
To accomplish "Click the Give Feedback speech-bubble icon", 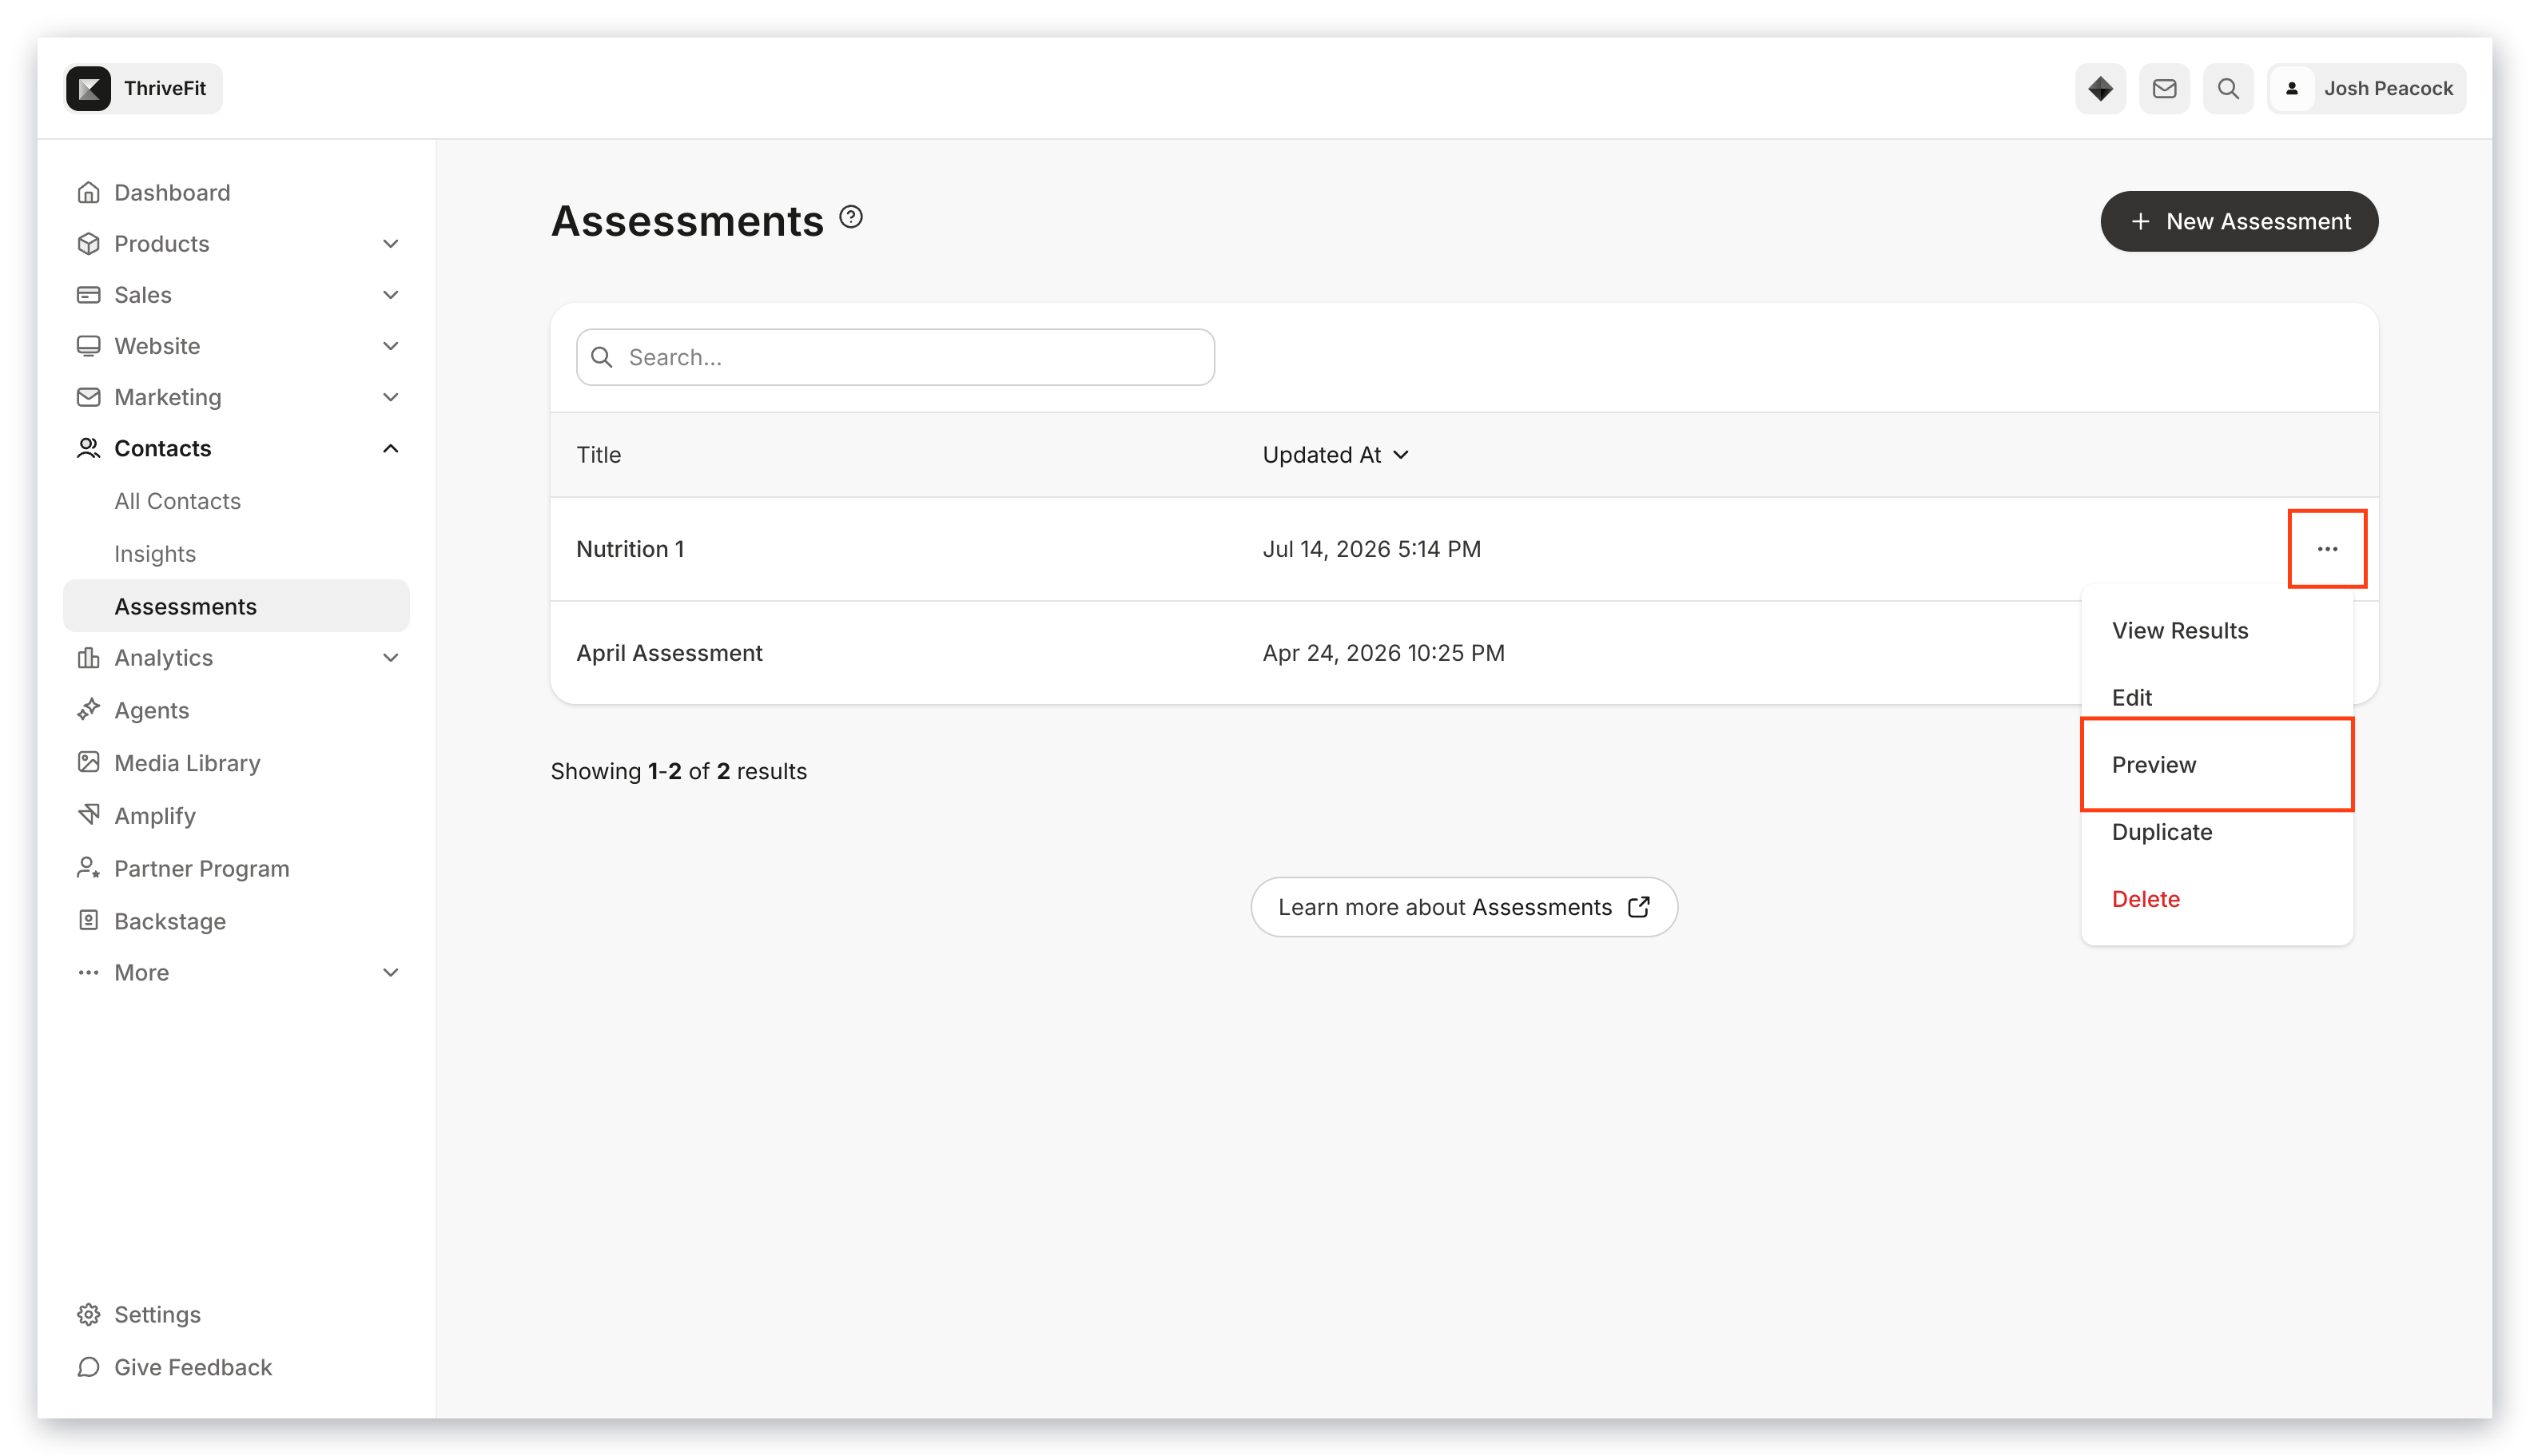I will point(88,1366).
